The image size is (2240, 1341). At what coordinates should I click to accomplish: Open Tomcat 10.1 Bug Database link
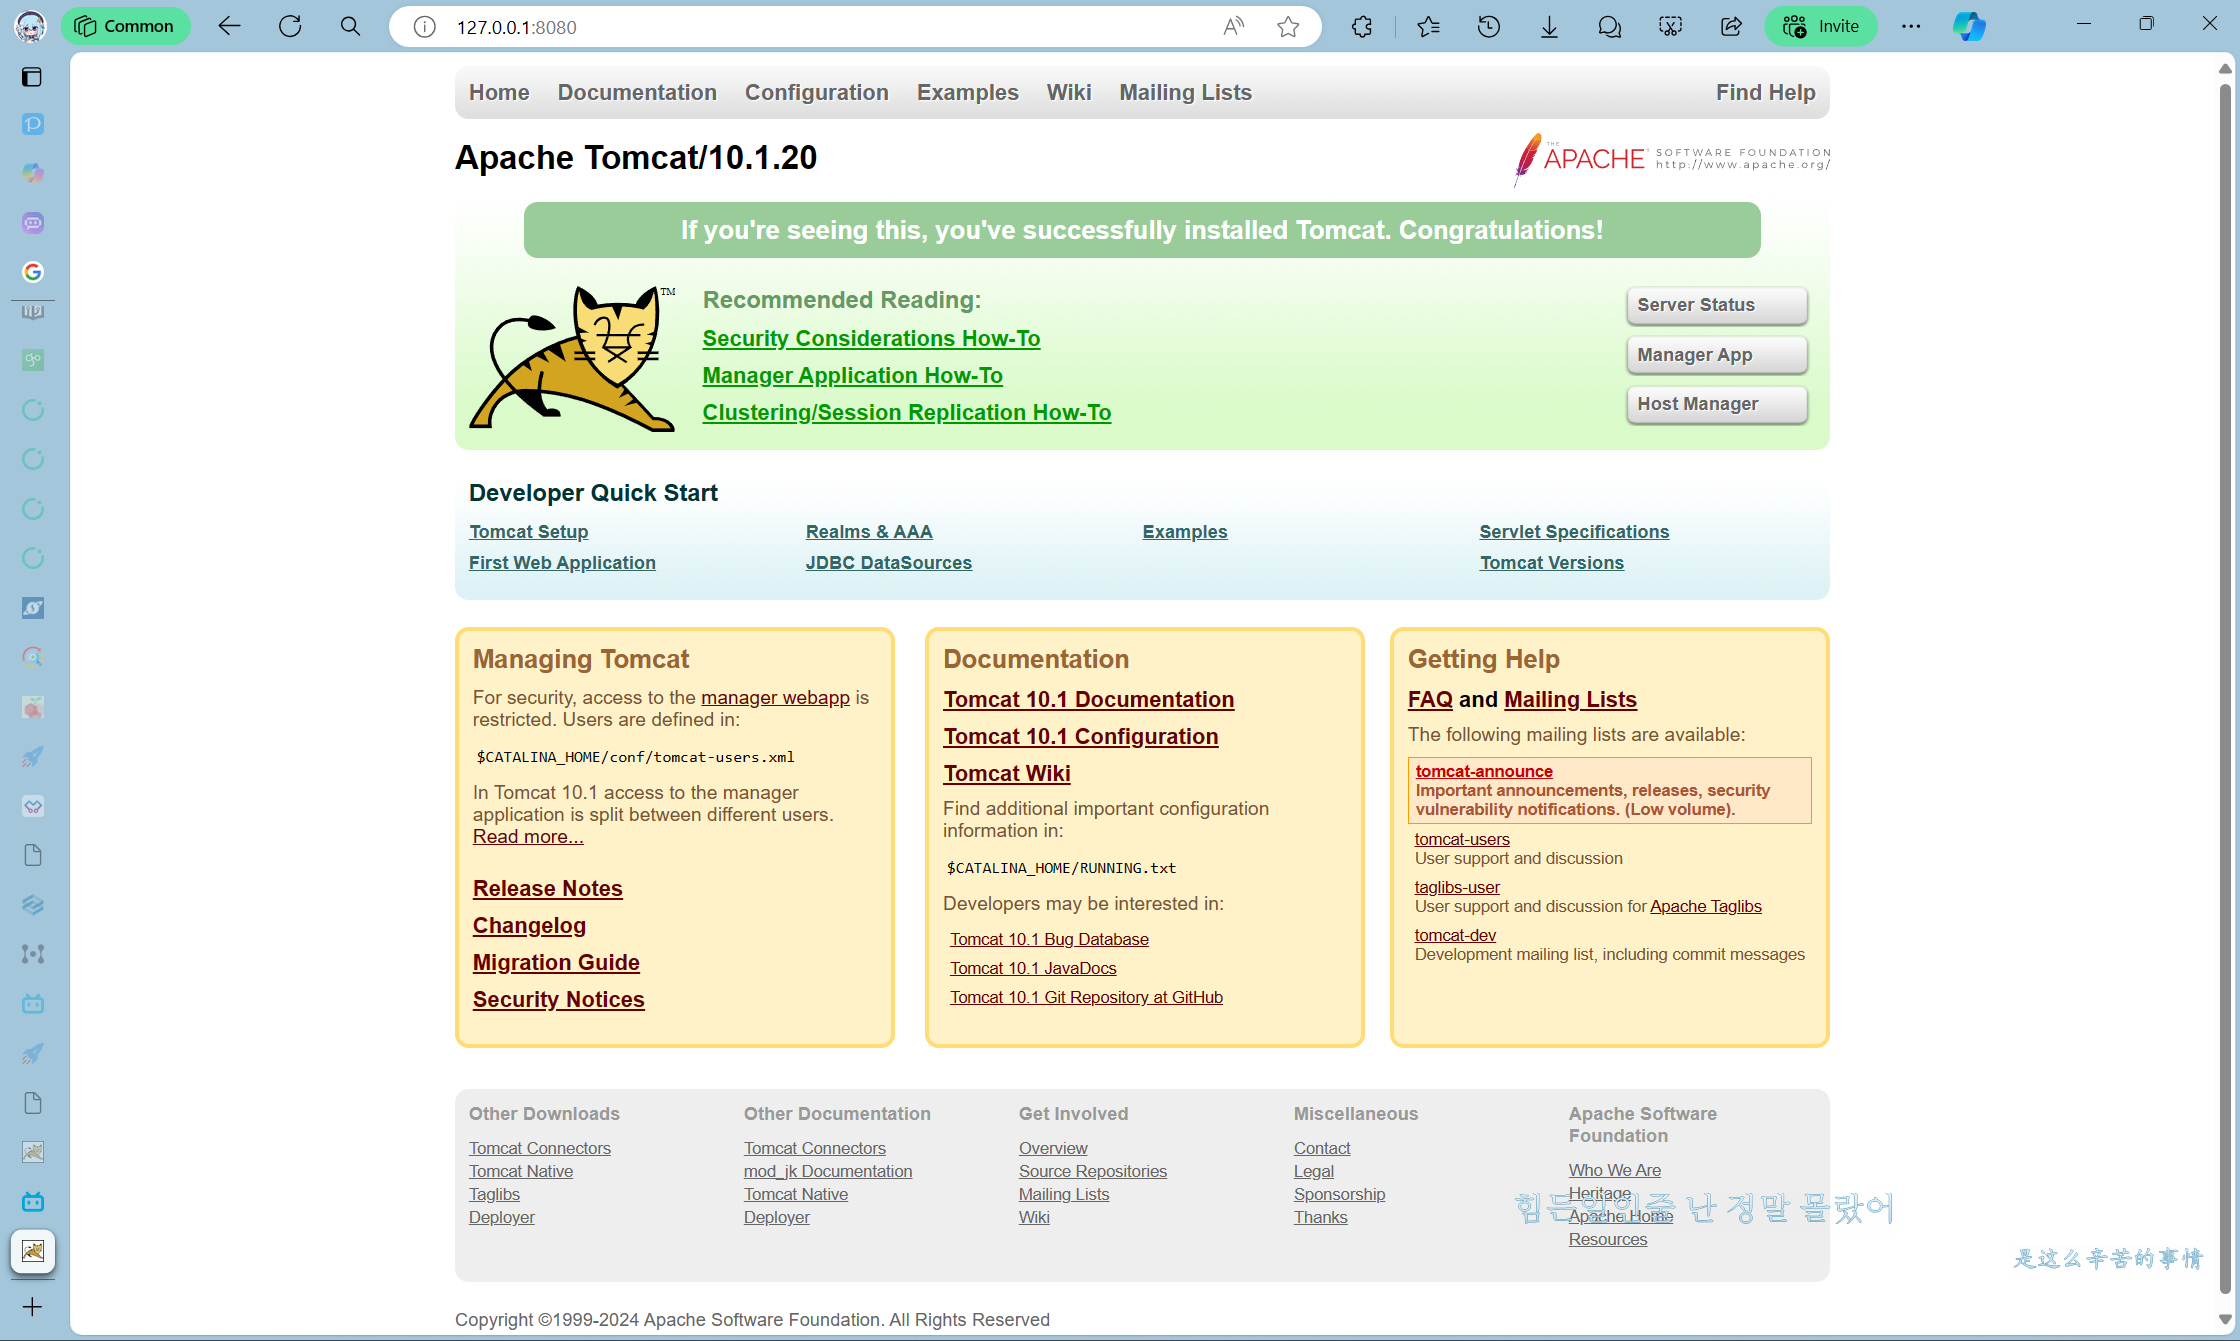tap(1049, 940)
